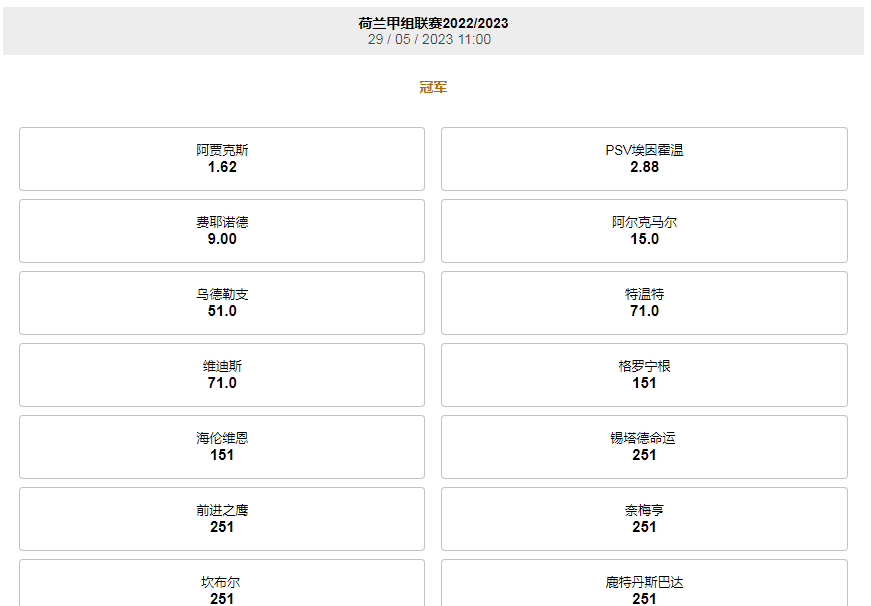Click the 荷兰甲组联赛2022/2023 header title
The width and height of the screenshot is (871, 606).
click(x=435, y=26)
